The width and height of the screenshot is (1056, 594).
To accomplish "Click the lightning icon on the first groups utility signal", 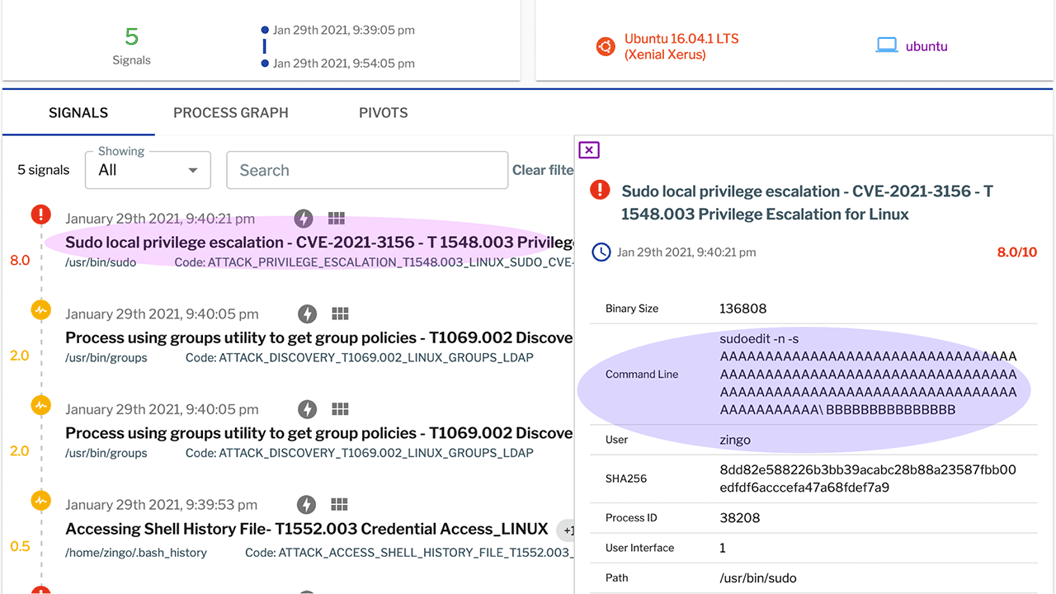I will [306, 313].
